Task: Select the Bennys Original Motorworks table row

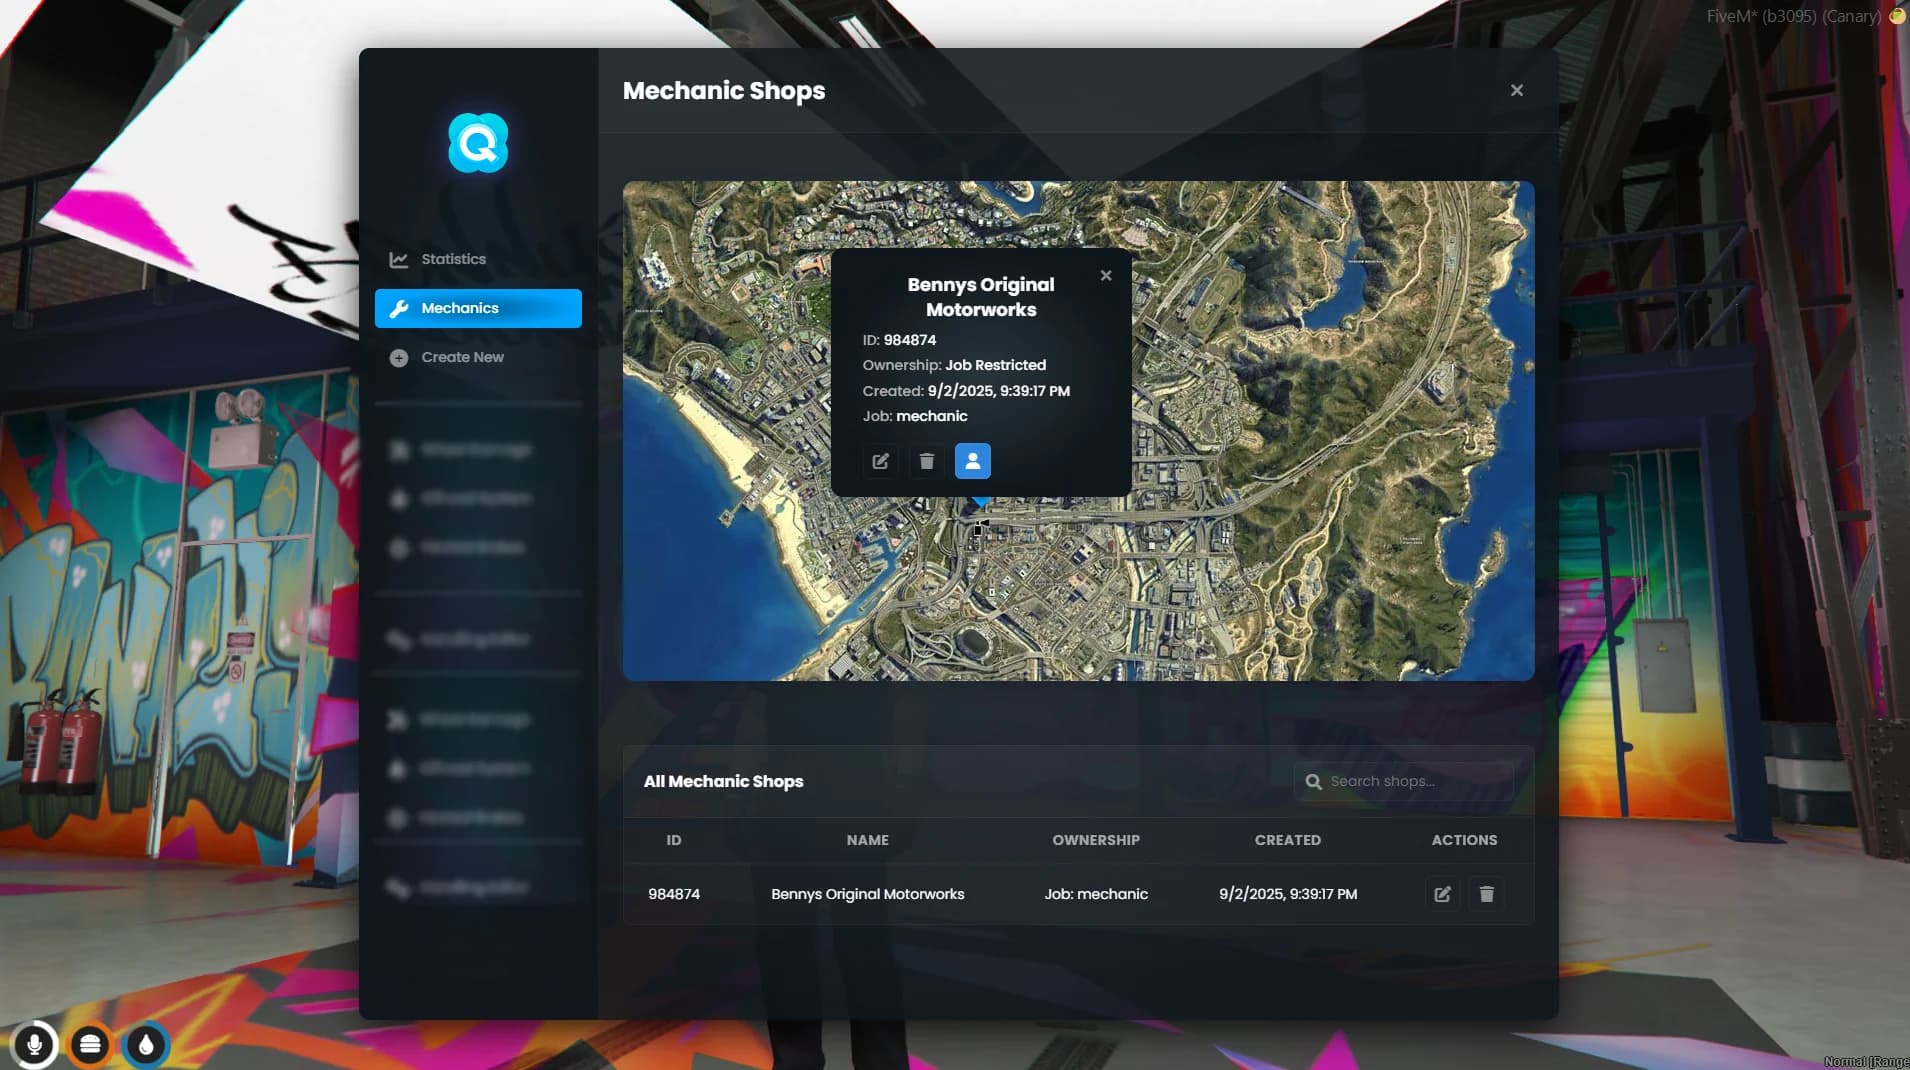Action: 867,894
